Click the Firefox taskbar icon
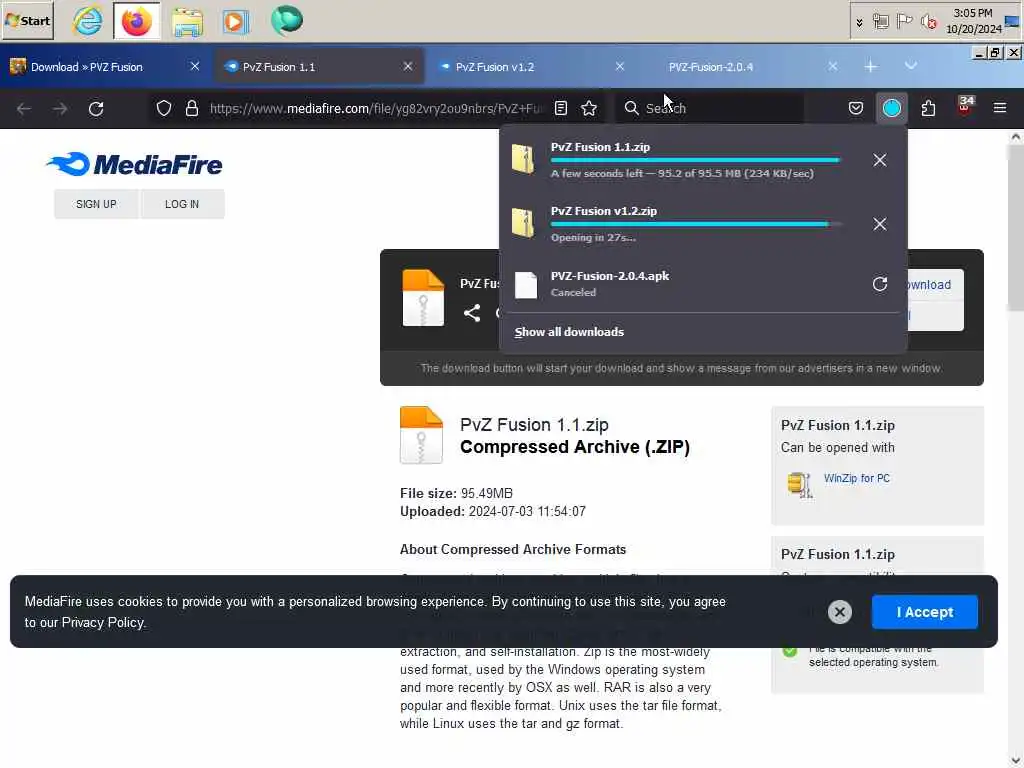This screenshot has width=1024, height=768. click(136, 22)
